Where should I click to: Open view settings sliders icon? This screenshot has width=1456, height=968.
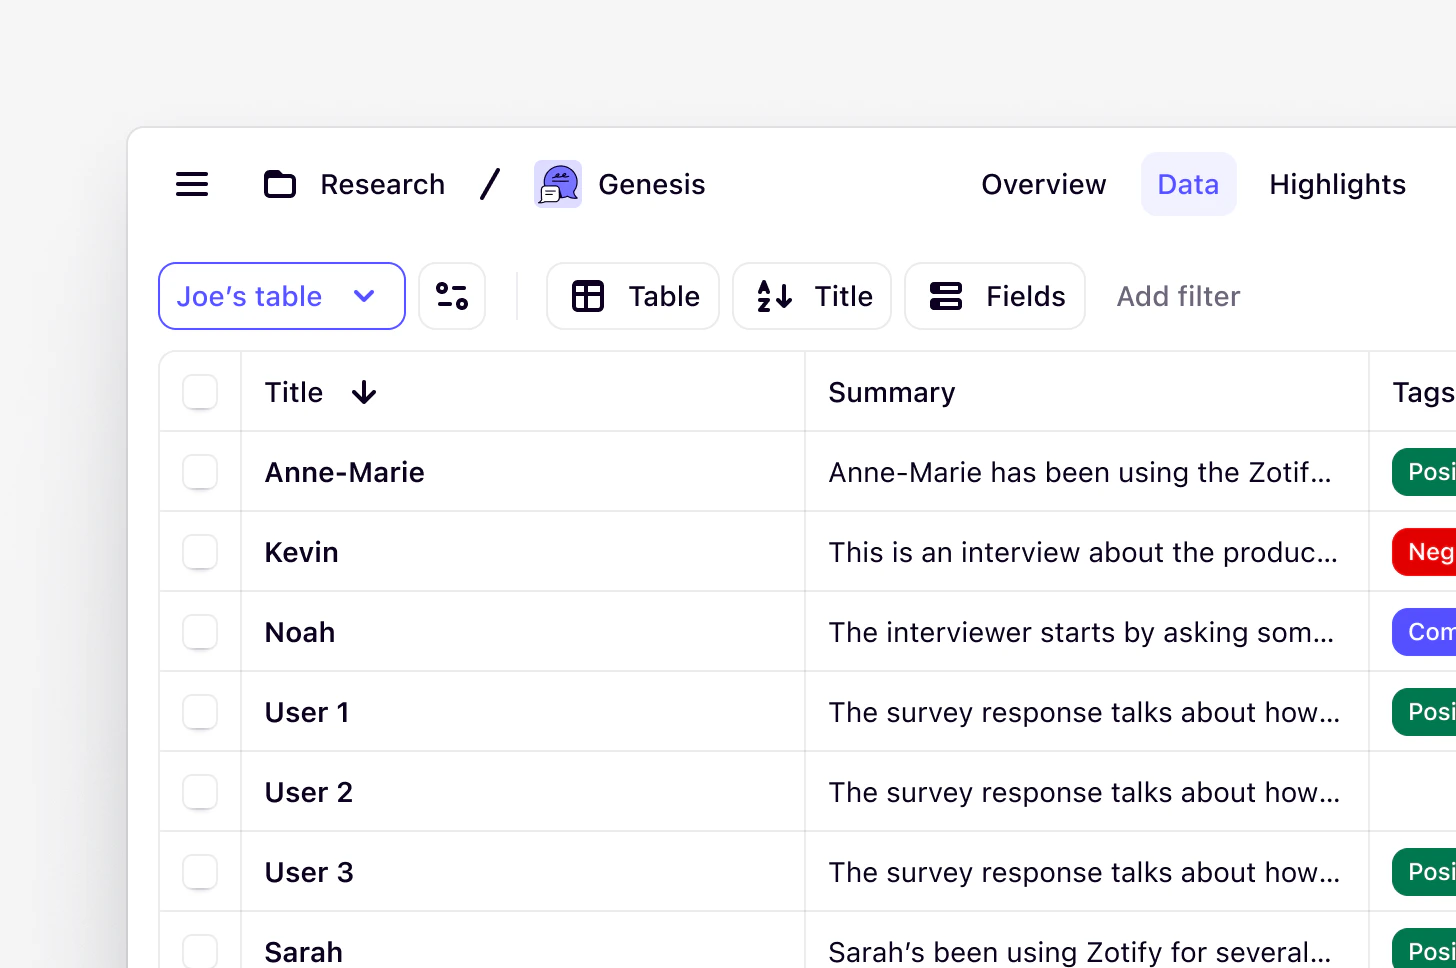[452, 296]
